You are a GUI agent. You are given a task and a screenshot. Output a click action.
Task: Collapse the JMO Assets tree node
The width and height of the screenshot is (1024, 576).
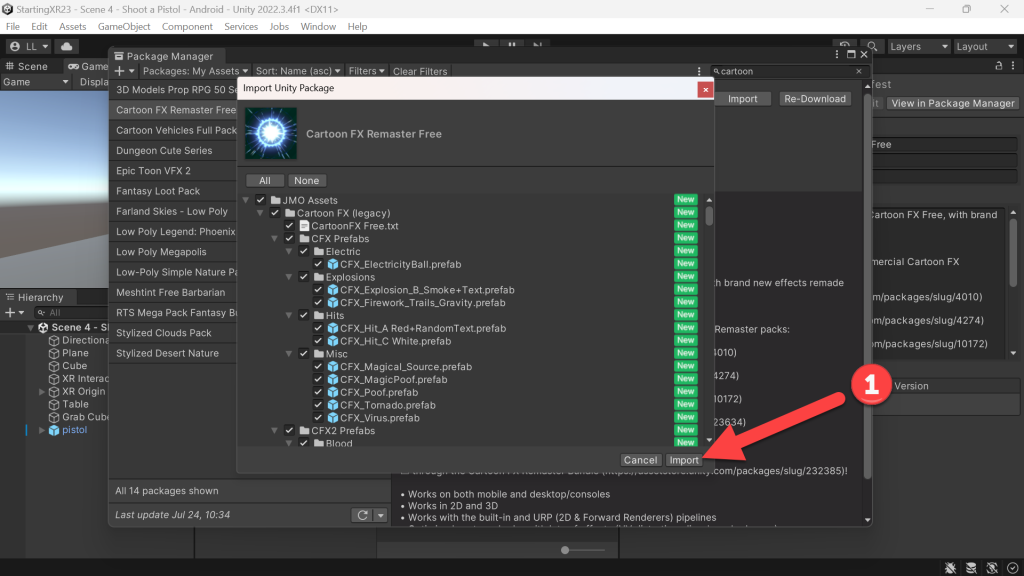246,200
